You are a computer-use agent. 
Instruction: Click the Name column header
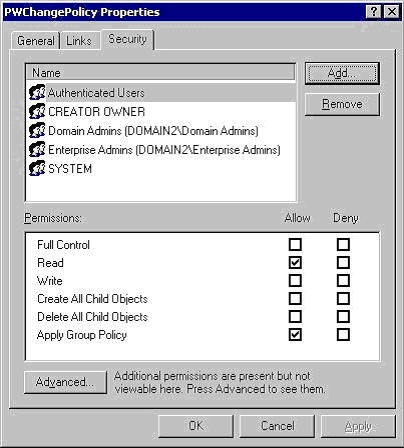[x=161, y=72]
